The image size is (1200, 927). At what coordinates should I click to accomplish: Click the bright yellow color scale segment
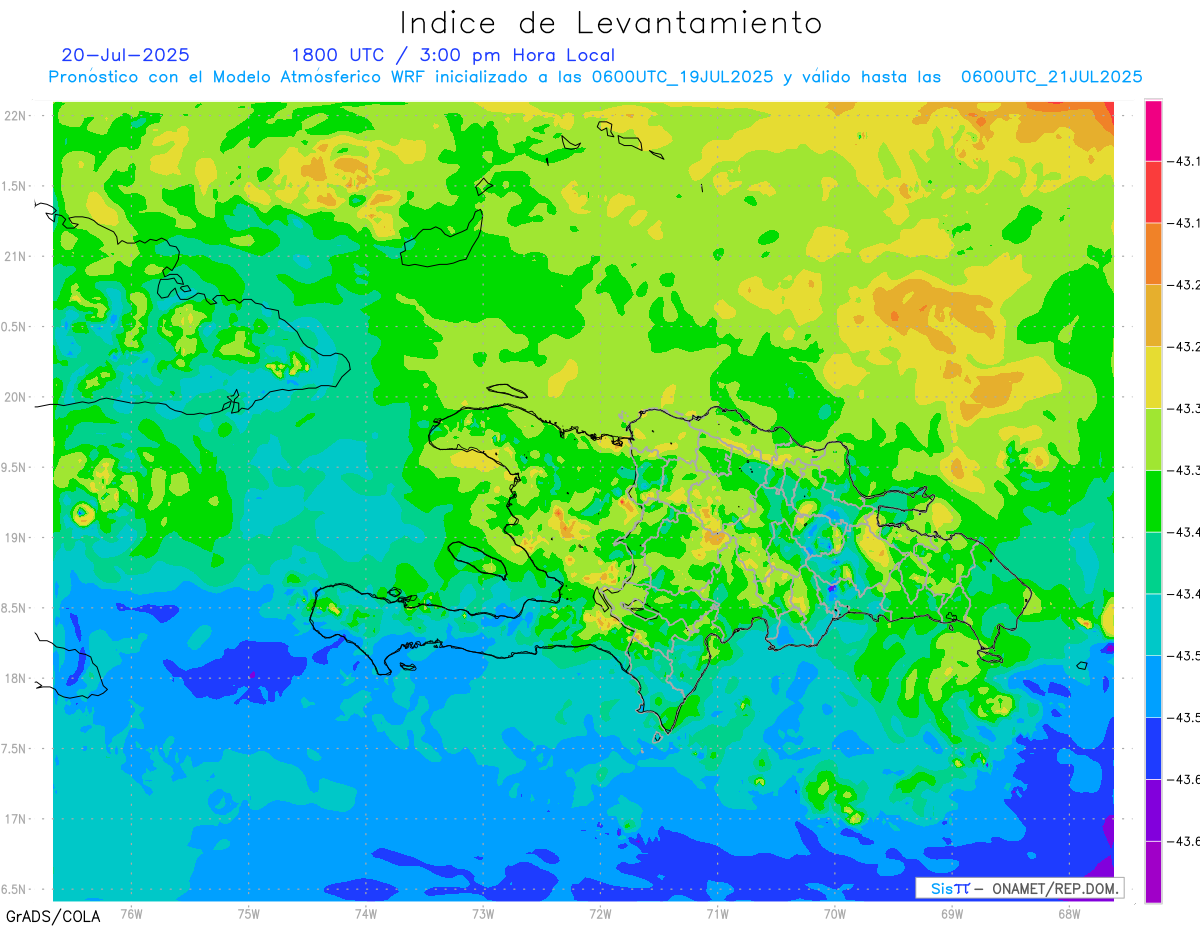1154,377
